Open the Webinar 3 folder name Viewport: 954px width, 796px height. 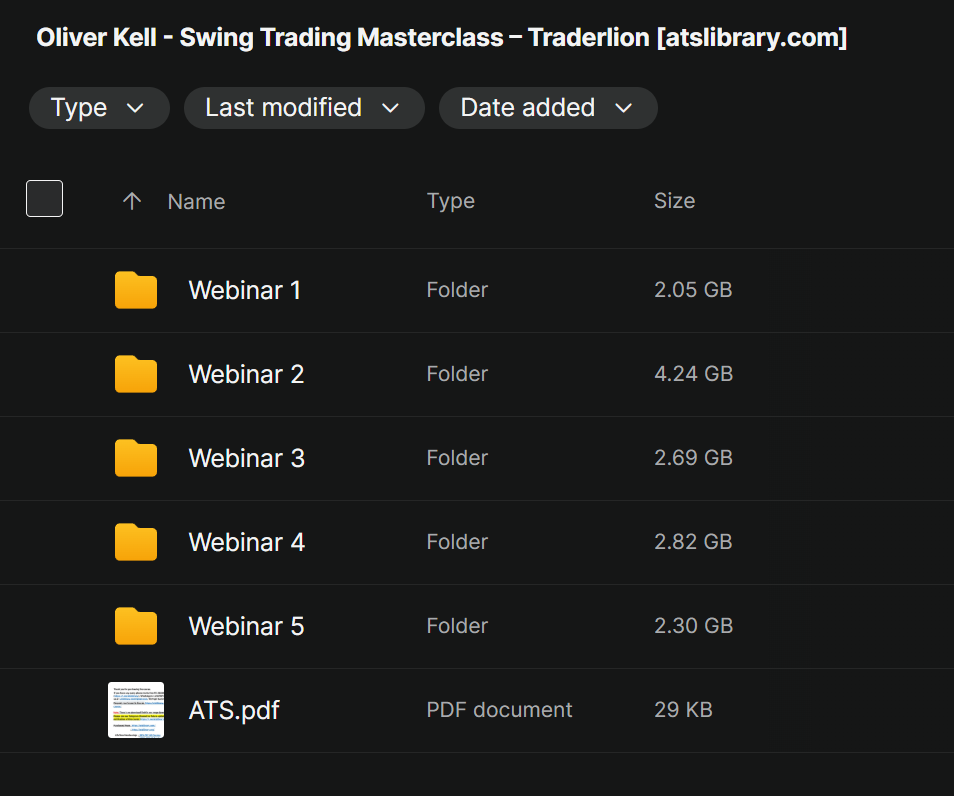(246, 458)
